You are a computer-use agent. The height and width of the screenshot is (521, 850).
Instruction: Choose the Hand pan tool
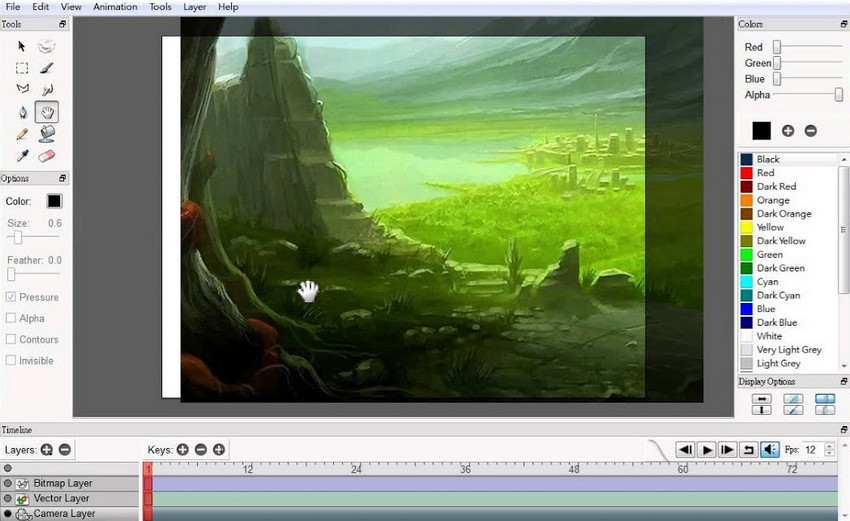(47, 112)
